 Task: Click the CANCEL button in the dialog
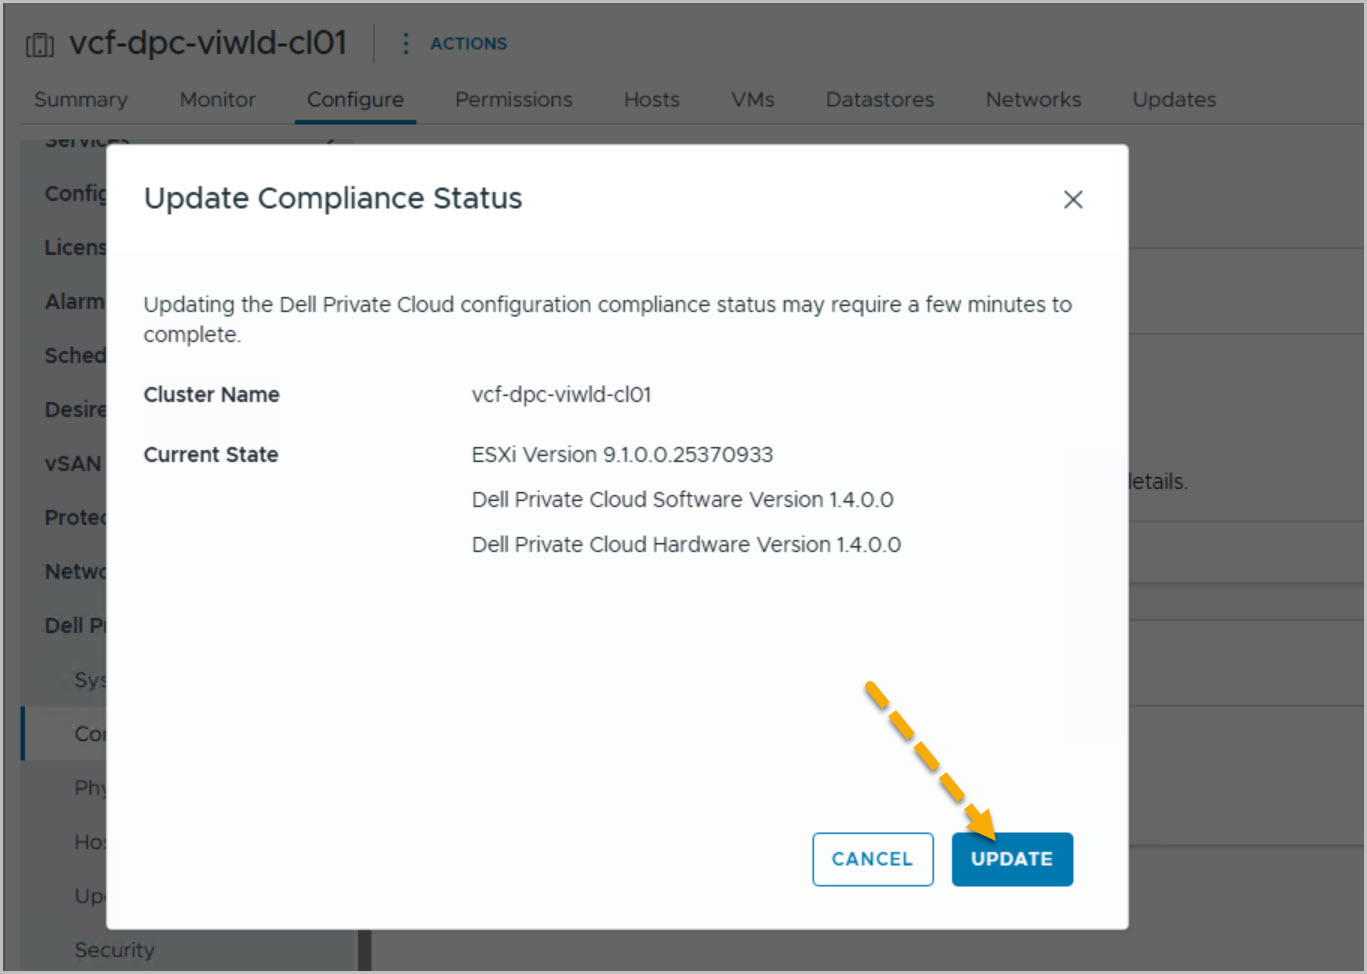[873, 859]
